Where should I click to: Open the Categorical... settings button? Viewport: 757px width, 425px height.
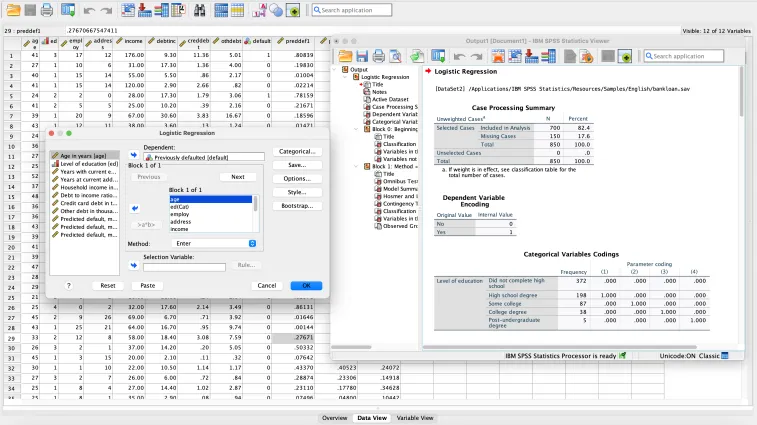tap(297, 151)
